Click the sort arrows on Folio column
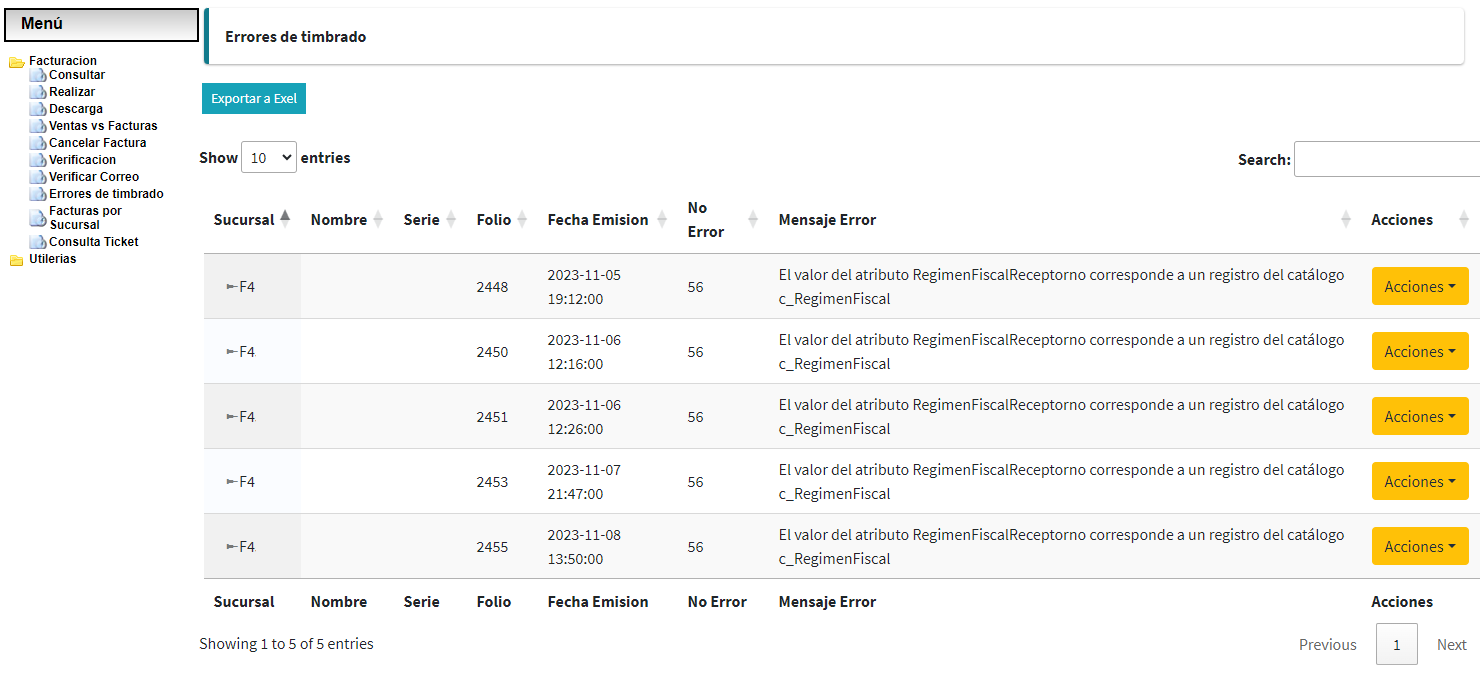Image resolution: width=1480 pixels, height=697 pixels. click(521, 220)
